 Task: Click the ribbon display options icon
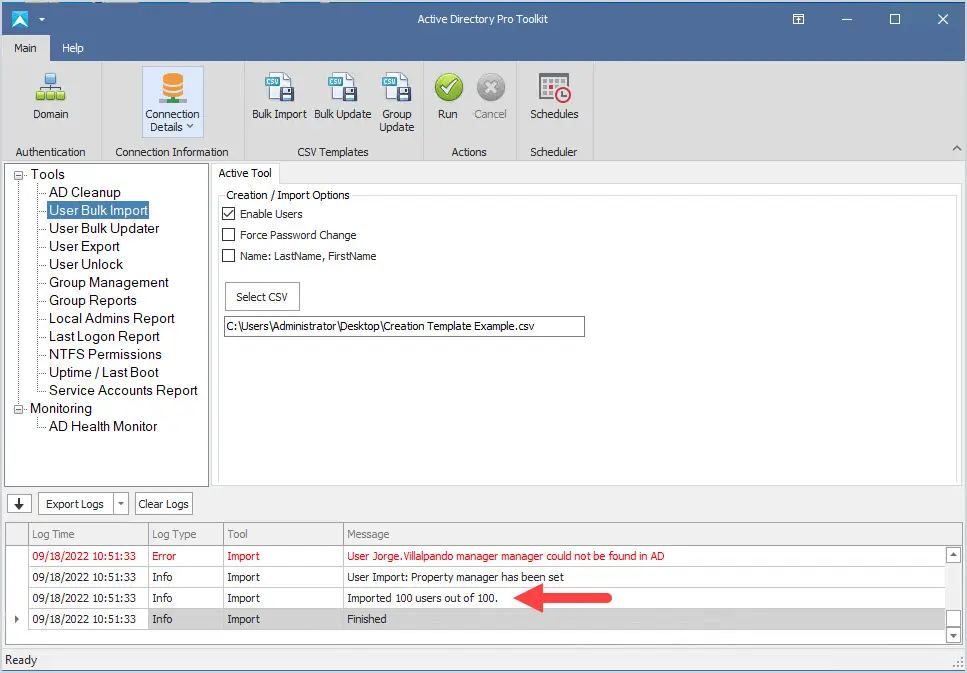[x=798, y=19]
